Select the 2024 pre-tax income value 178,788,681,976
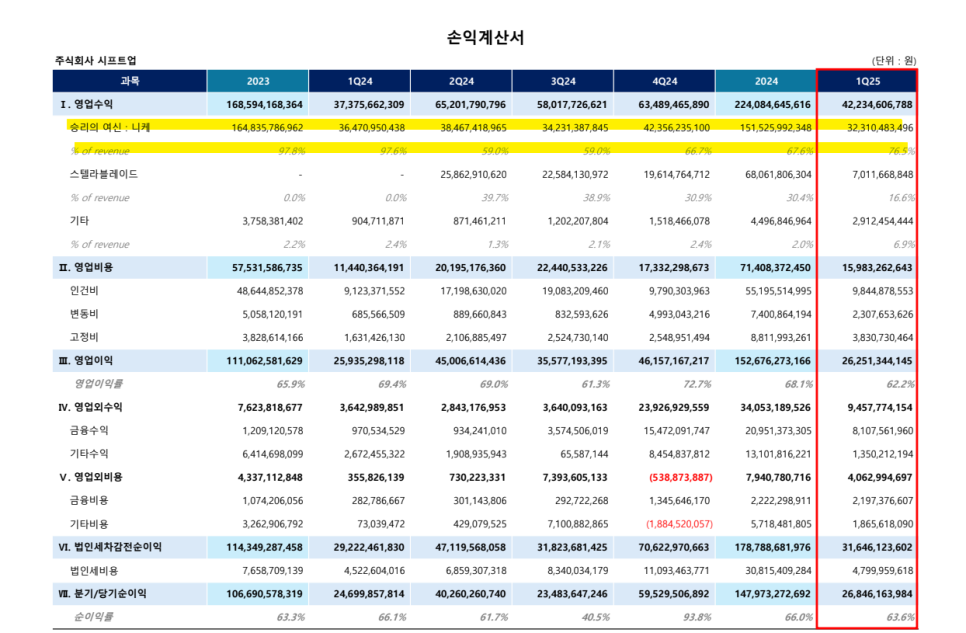 [773, 547]
